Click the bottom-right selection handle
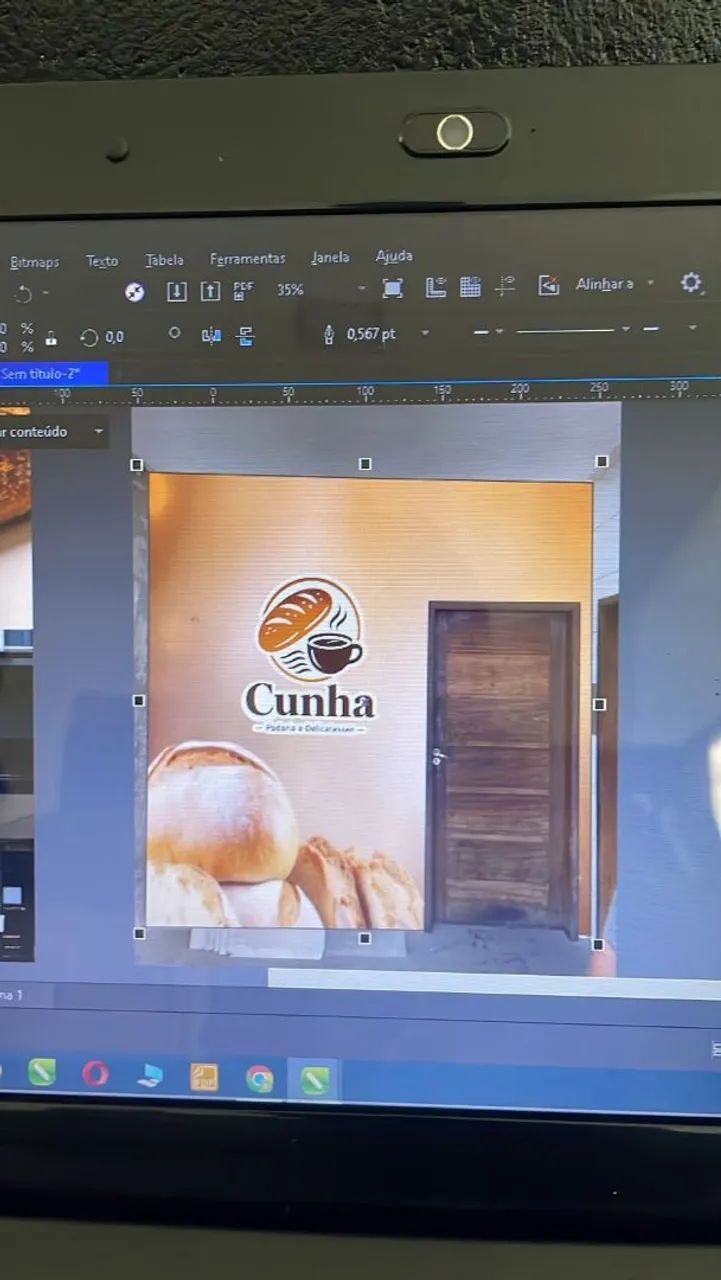Screen dimensions: 721x1280 (598, 944)
